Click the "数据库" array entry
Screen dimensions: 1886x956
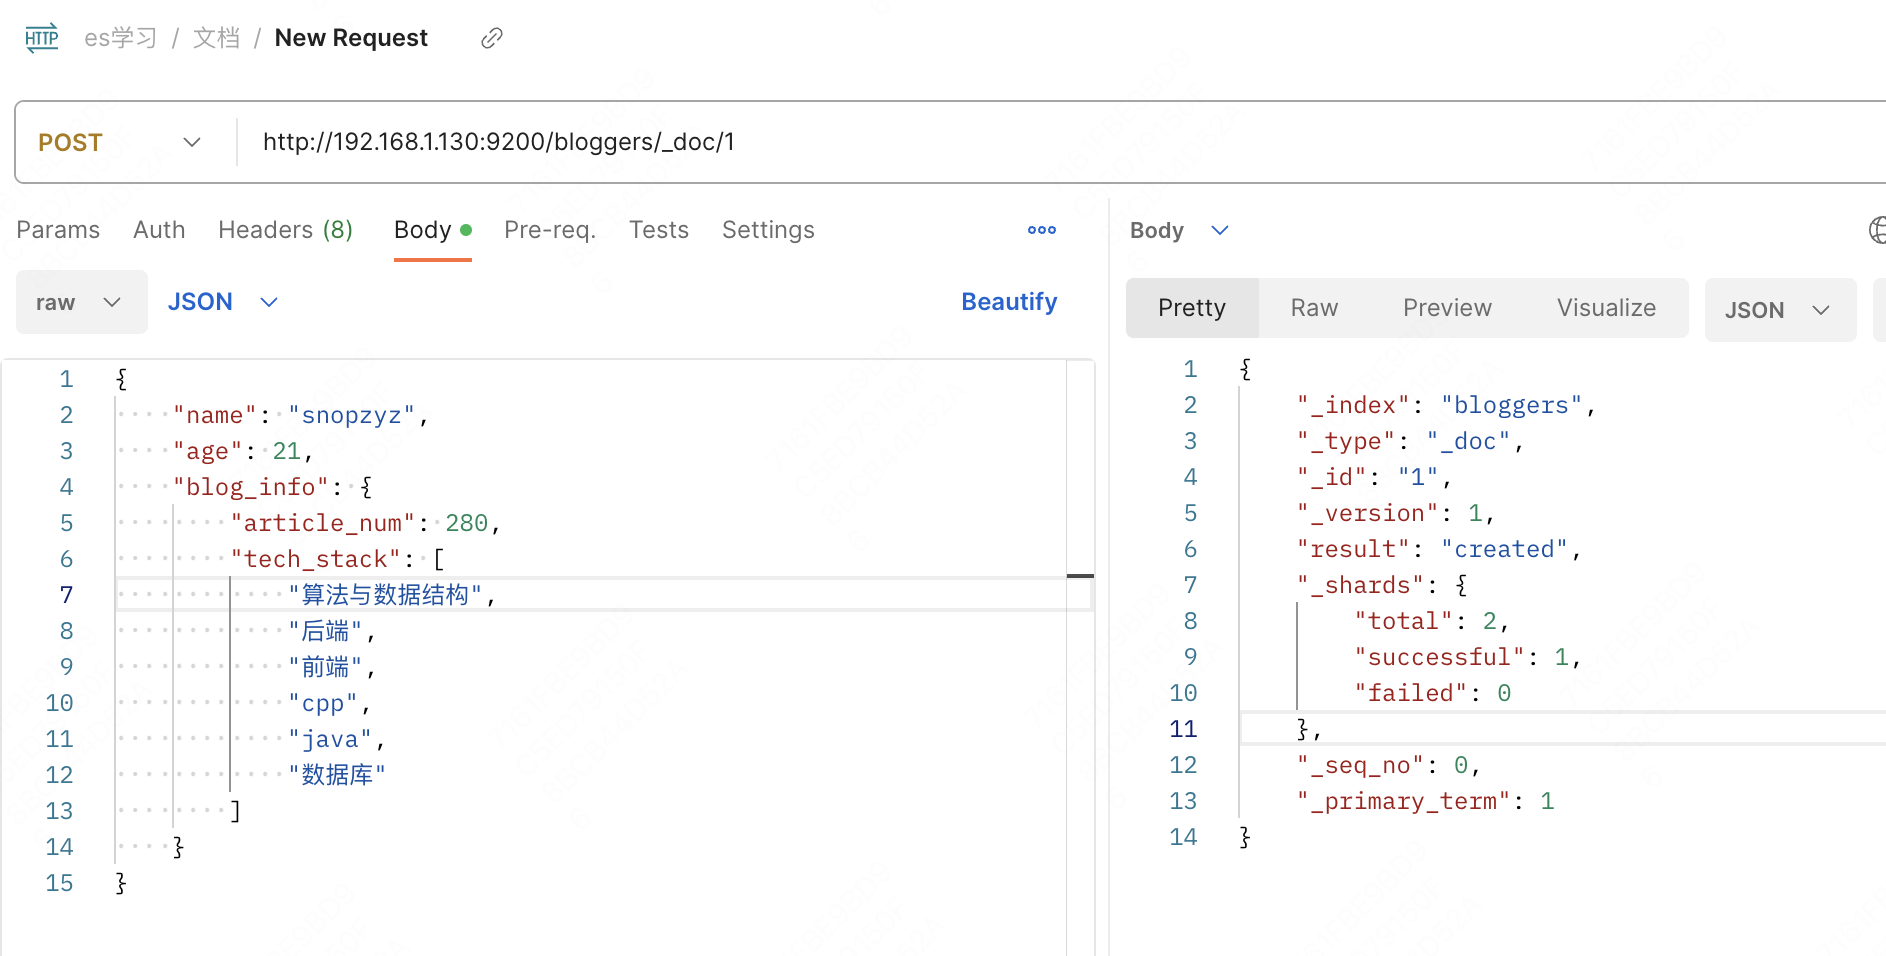pyautogui.click(x=337, y=775)
